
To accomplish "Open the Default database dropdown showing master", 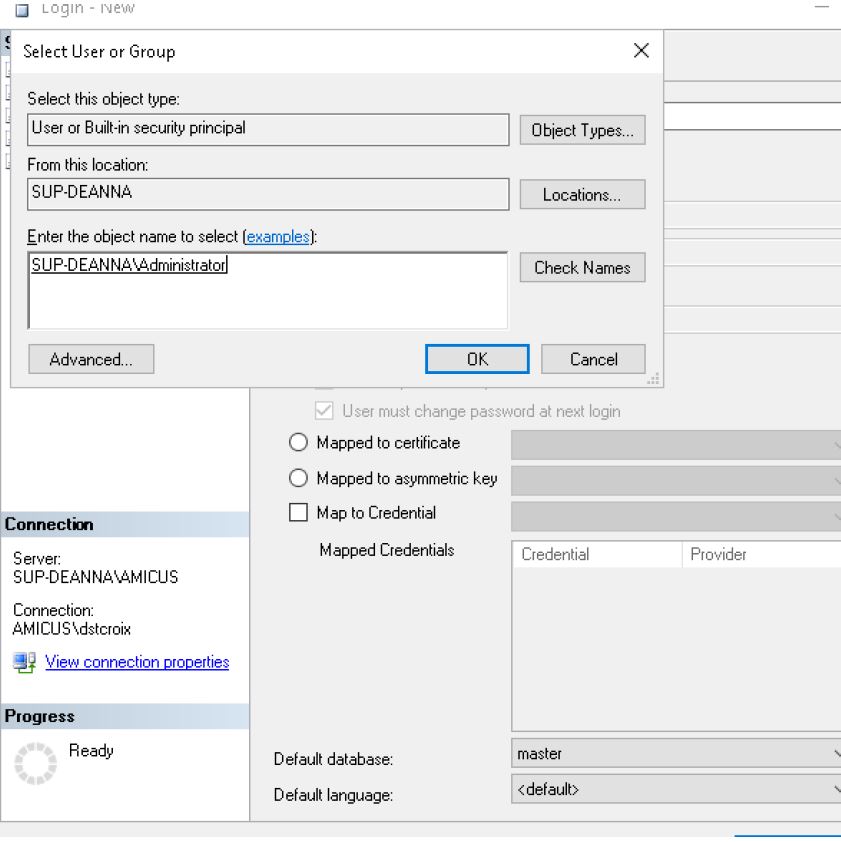I will pyautogui.click(x=676, y=753).
